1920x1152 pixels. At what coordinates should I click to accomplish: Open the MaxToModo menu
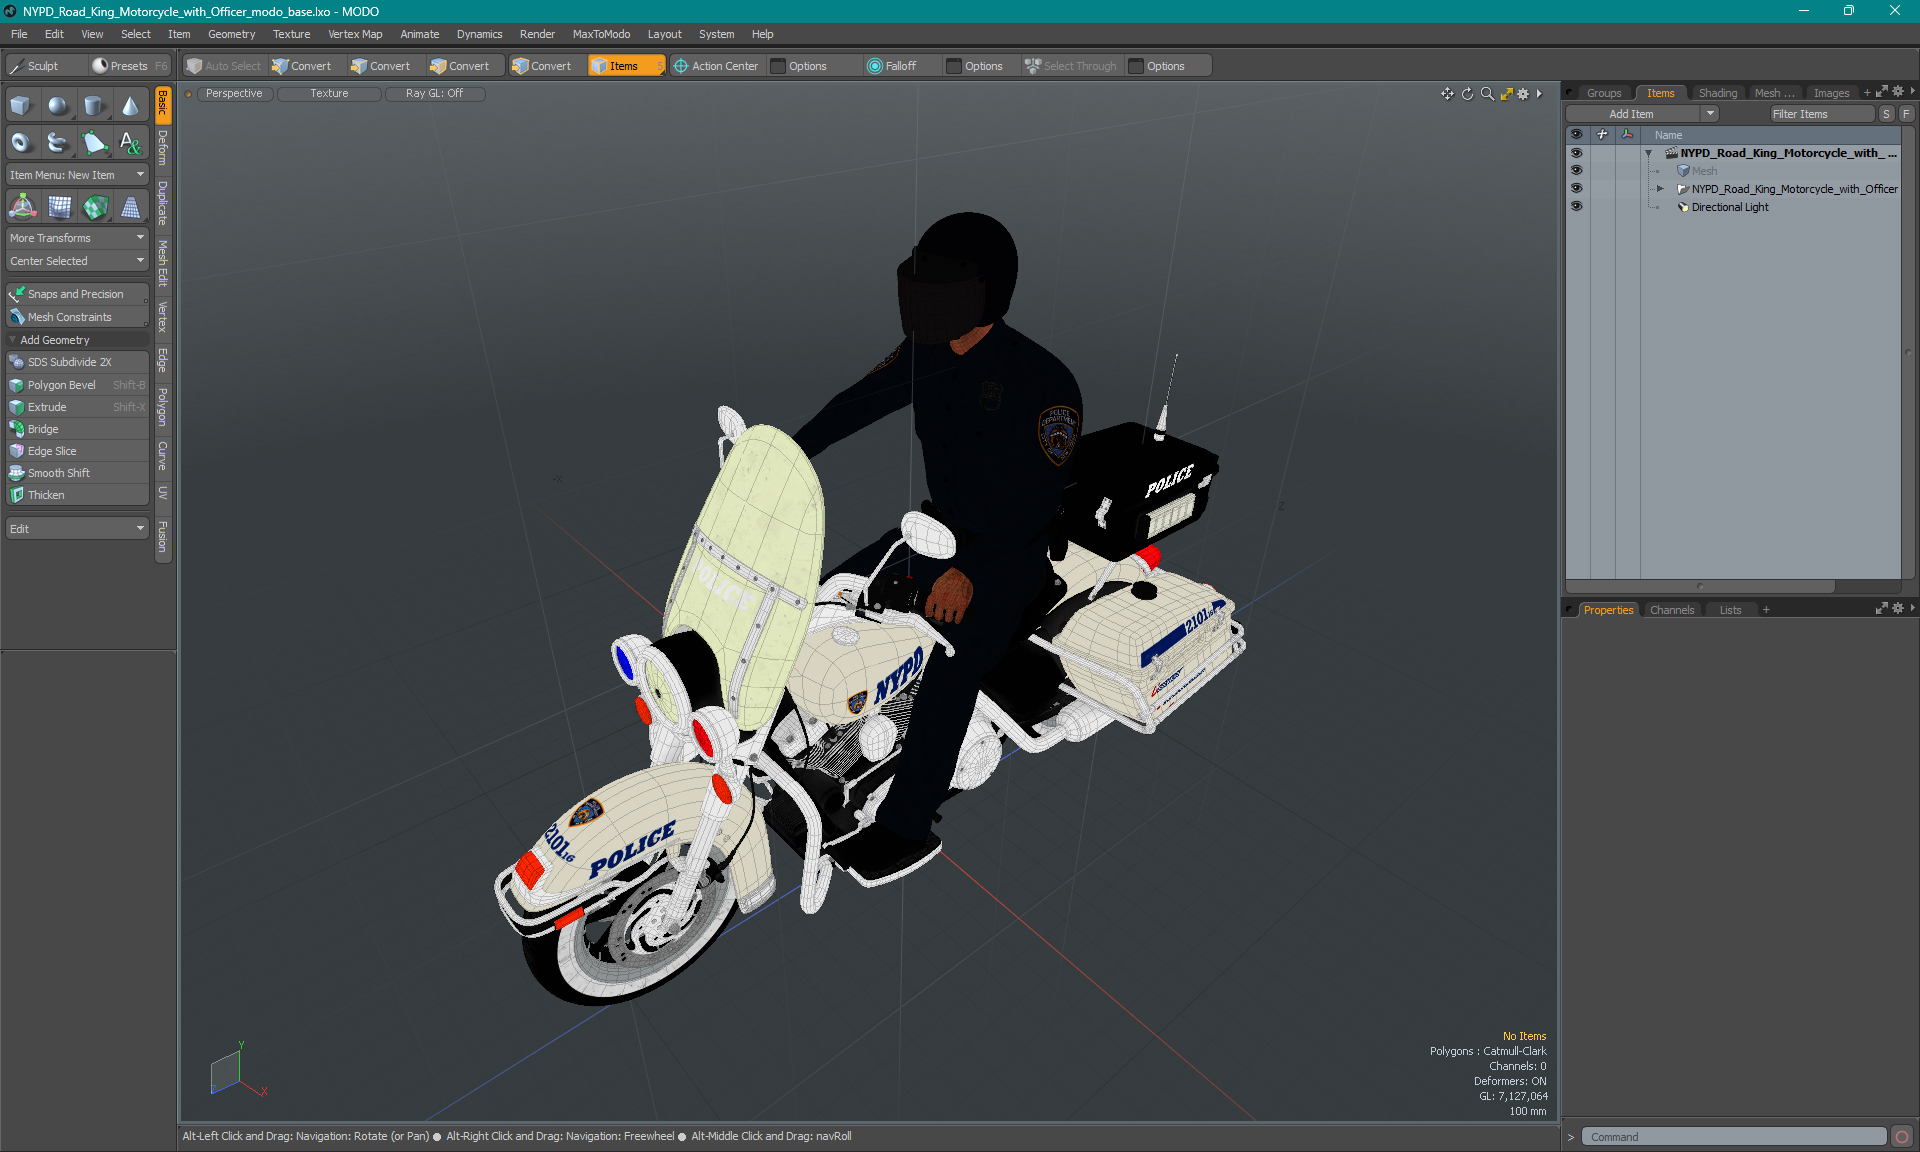[x=601, y=34]
